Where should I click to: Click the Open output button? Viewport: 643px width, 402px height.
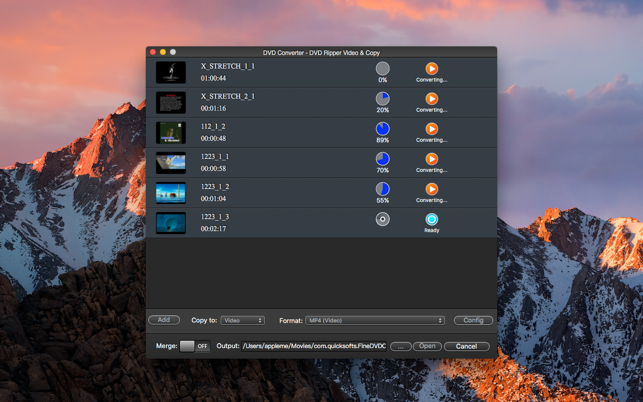[427, 346]
